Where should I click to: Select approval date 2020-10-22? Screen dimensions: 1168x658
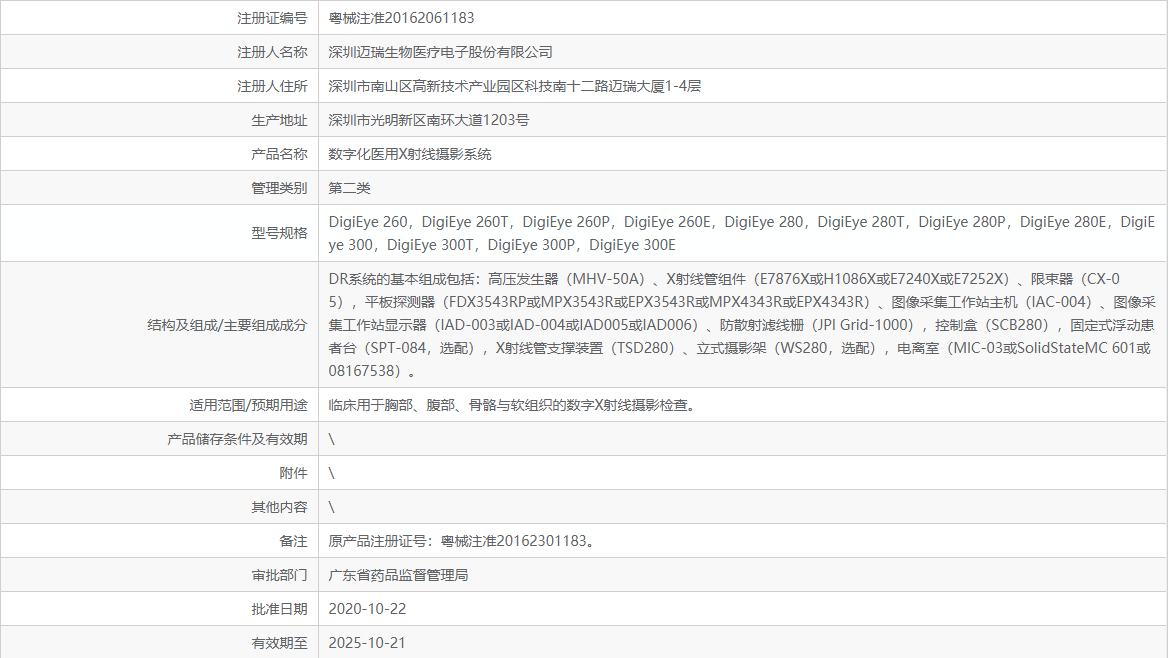pyautogui.click(x=367, y=609)
